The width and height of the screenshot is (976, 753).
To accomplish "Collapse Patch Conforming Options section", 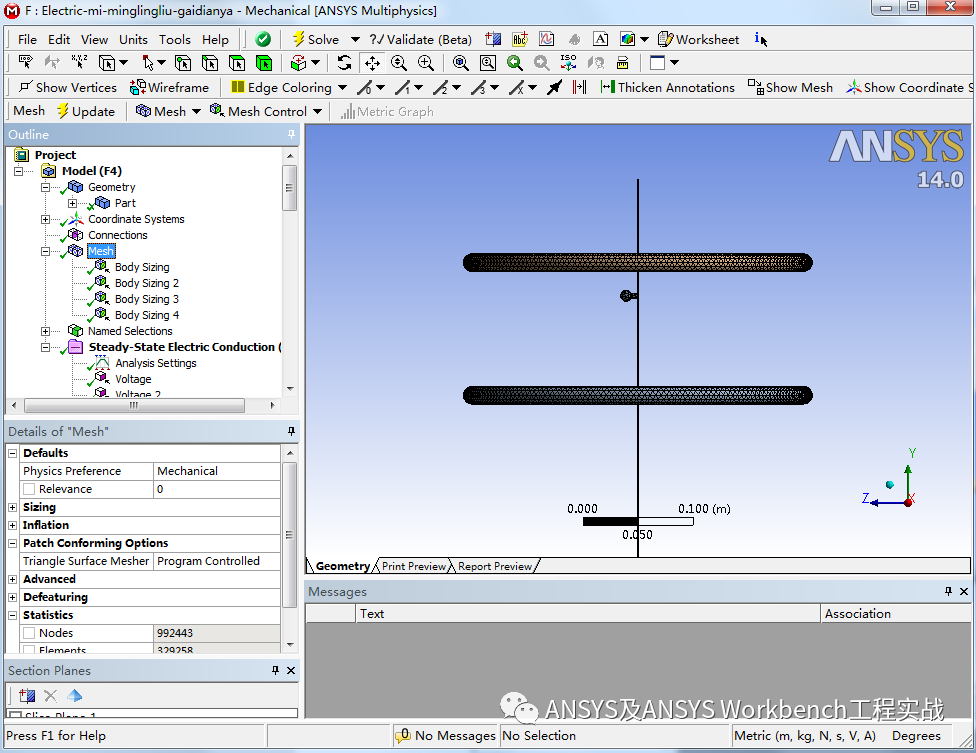I will click(12, 543).
